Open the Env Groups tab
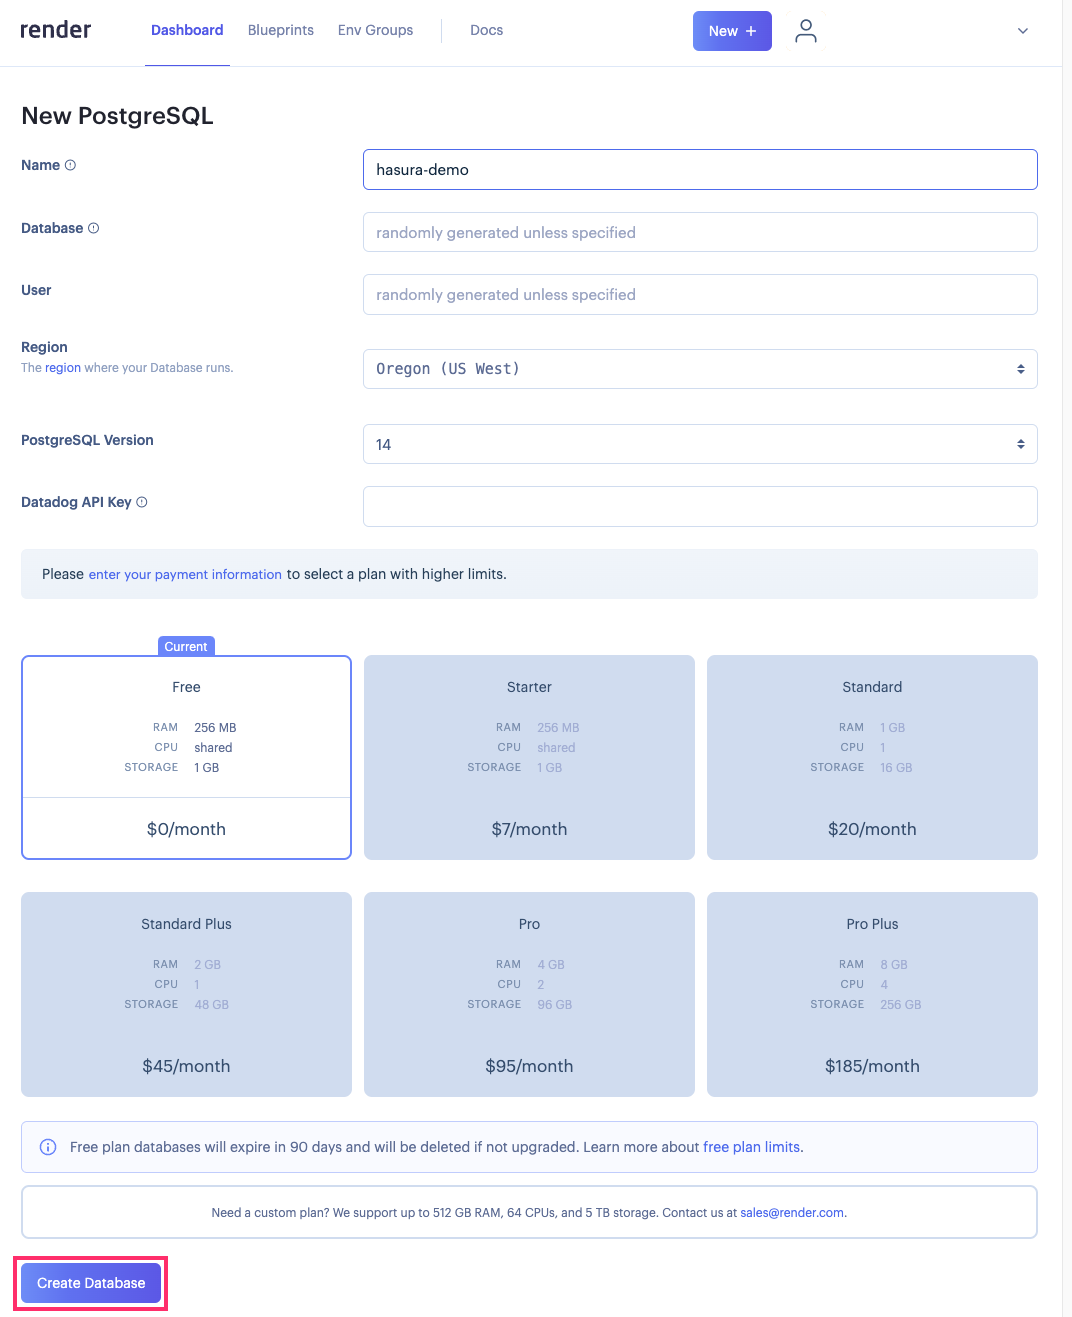The height and width of the screenshot is (1317, 1072). pos(375,30)
